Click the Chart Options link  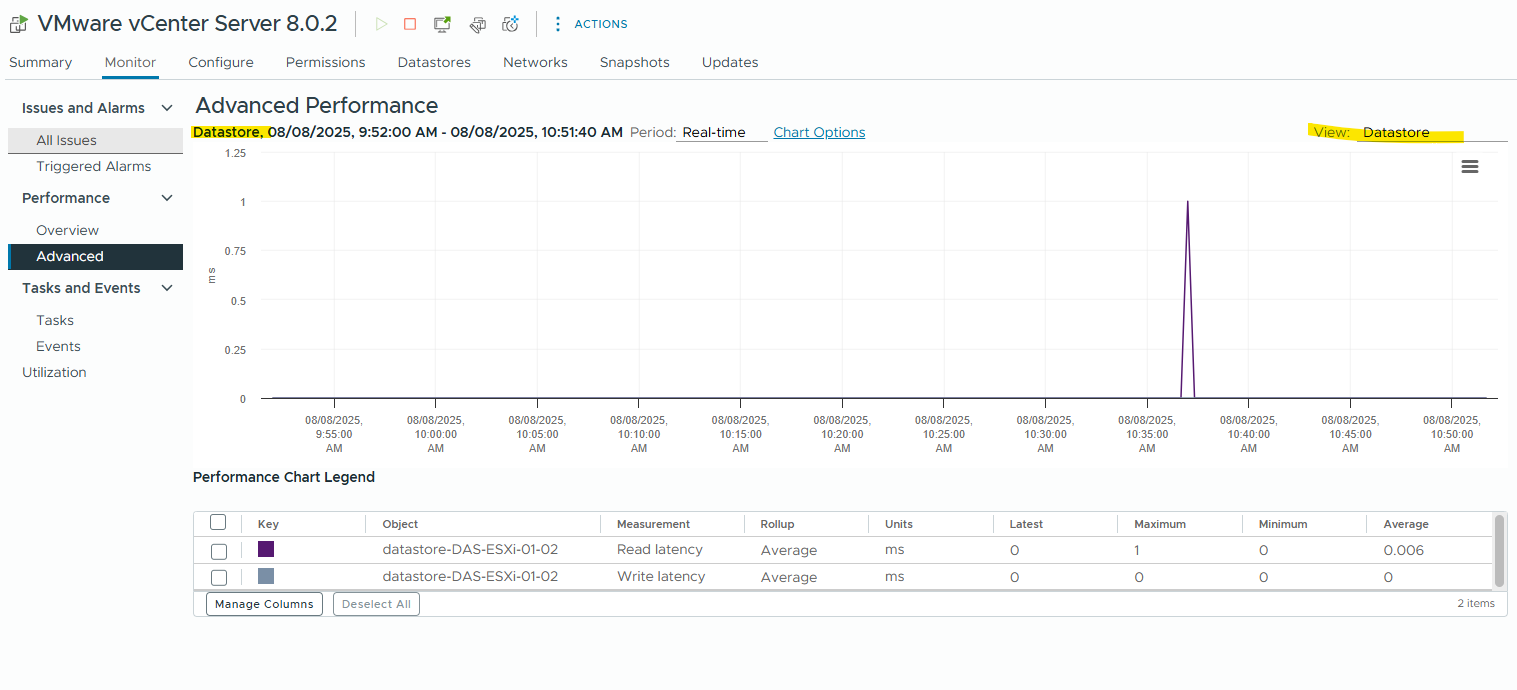click(x=819, y=132)
